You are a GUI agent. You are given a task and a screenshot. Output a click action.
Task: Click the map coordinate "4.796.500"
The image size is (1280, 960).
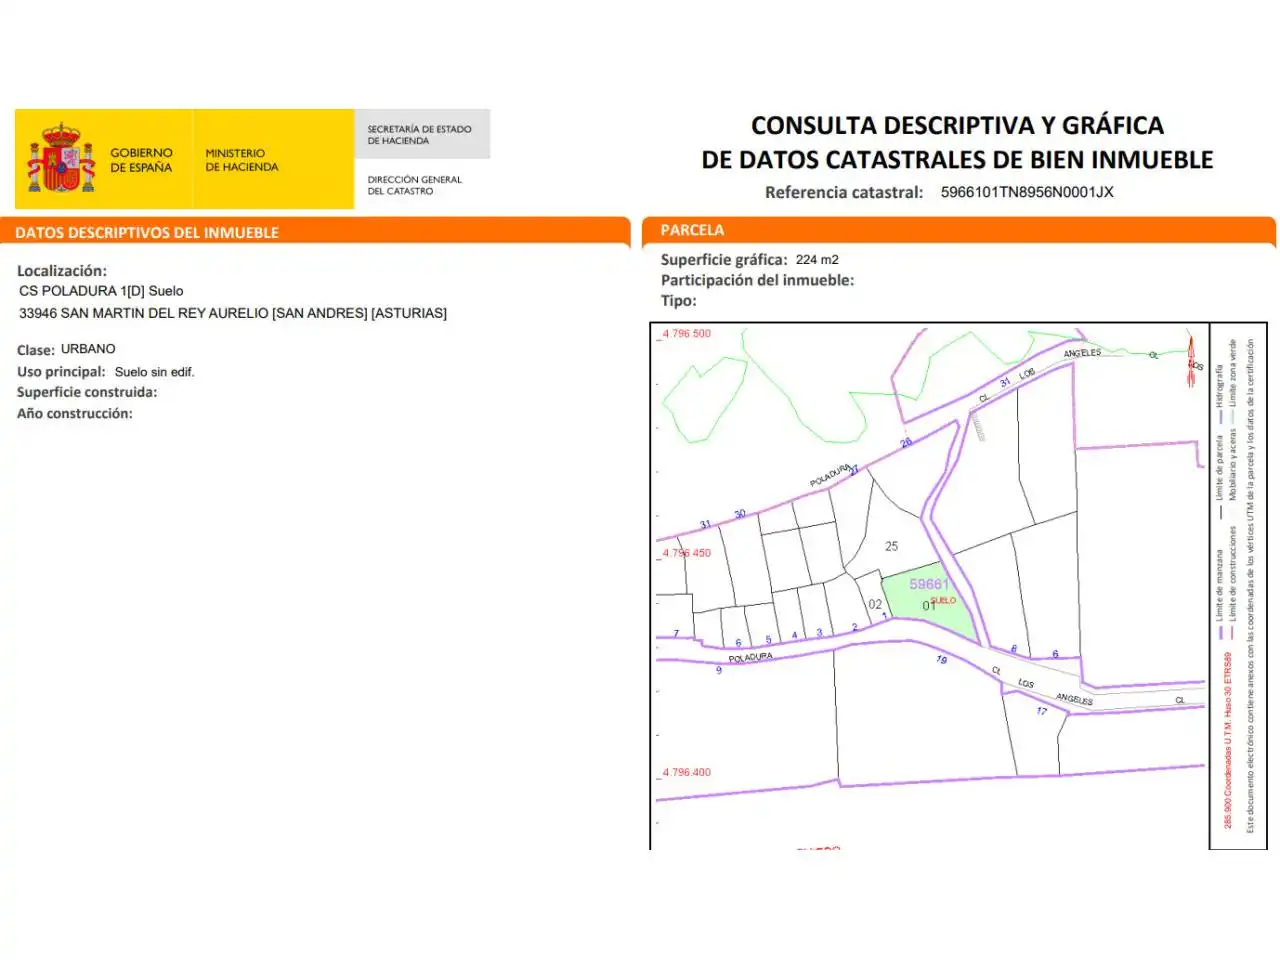[x=686, y=334]
